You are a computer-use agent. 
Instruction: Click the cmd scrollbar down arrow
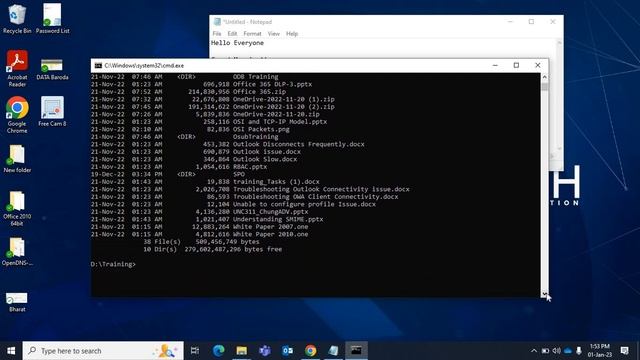(544, 293)
